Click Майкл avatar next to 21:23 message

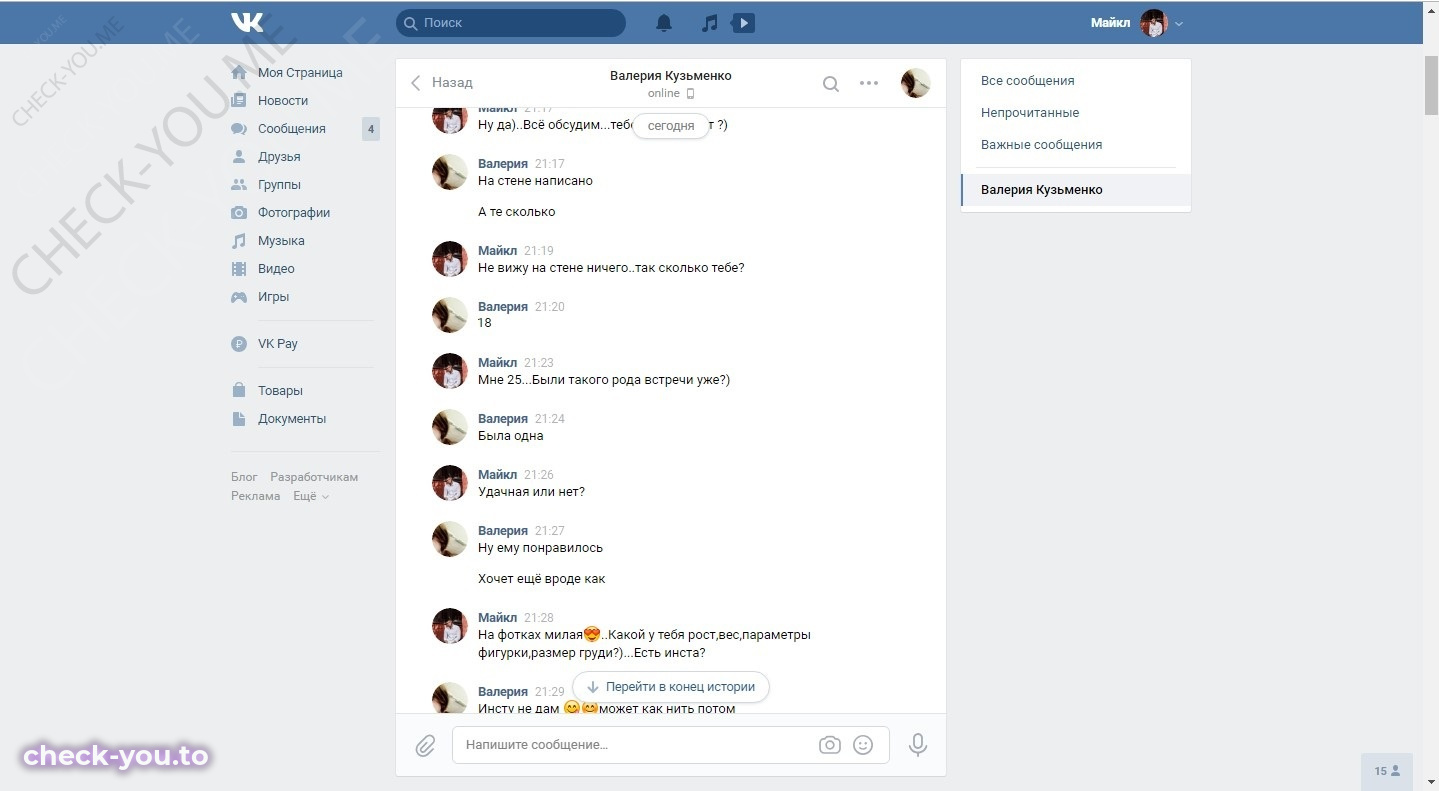(x=450, y=371)
